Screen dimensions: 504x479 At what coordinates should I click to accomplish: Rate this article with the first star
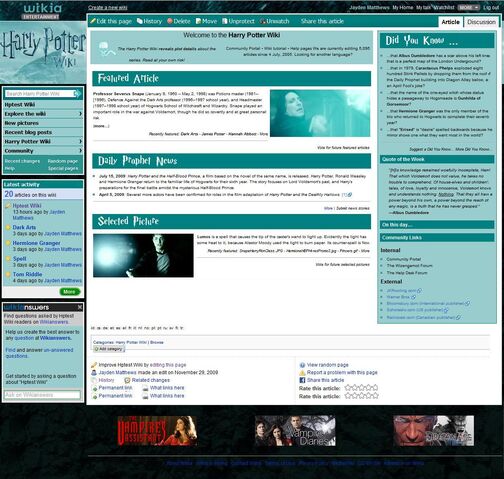348,388
